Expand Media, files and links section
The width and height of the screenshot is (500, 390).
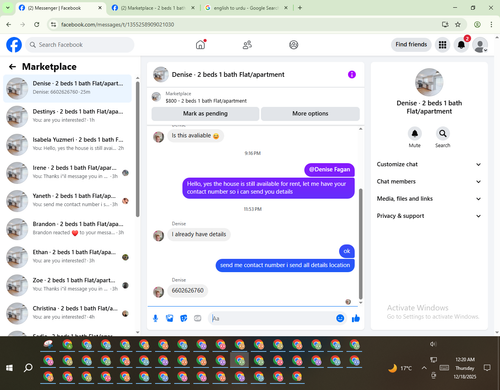(x=429, y=199)
